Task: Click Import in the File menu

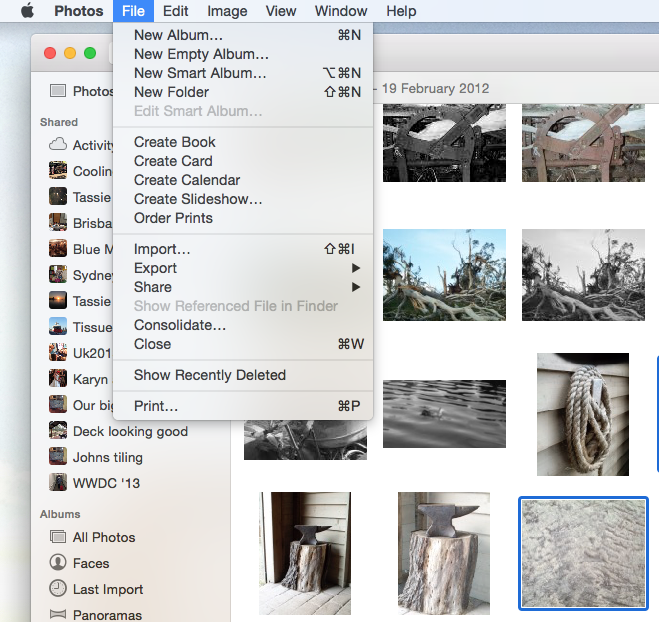Action: pyautogui.click(x=162, y=249)
